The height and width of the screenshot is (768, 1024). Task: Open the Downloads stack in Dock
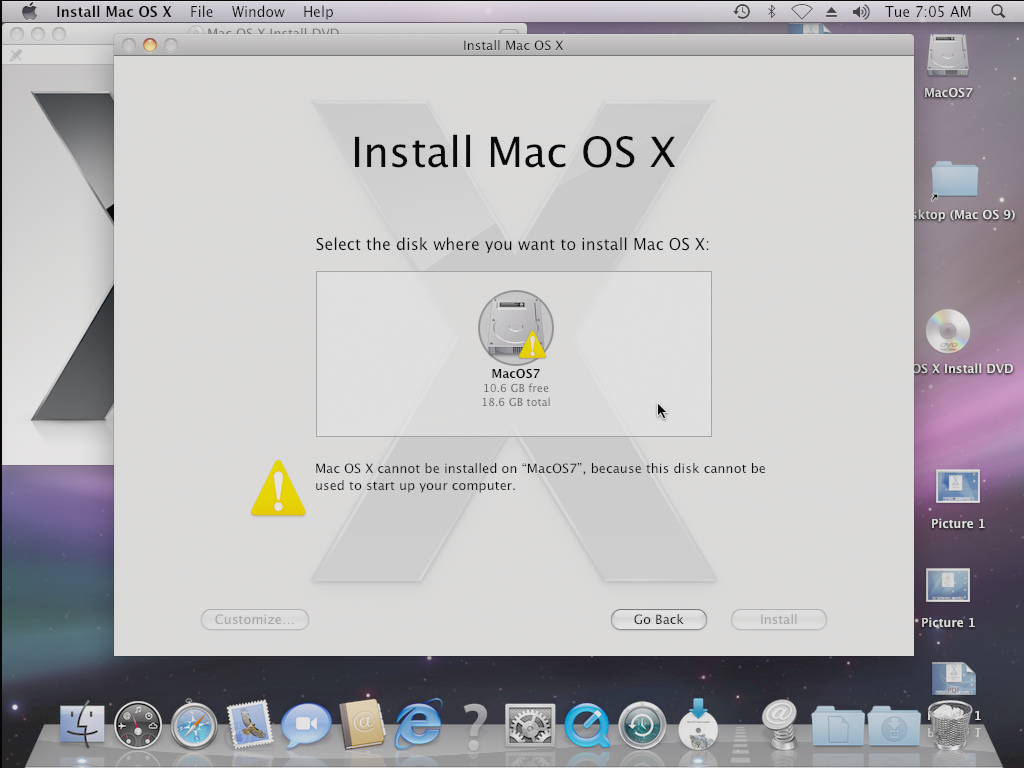[894, 726]
